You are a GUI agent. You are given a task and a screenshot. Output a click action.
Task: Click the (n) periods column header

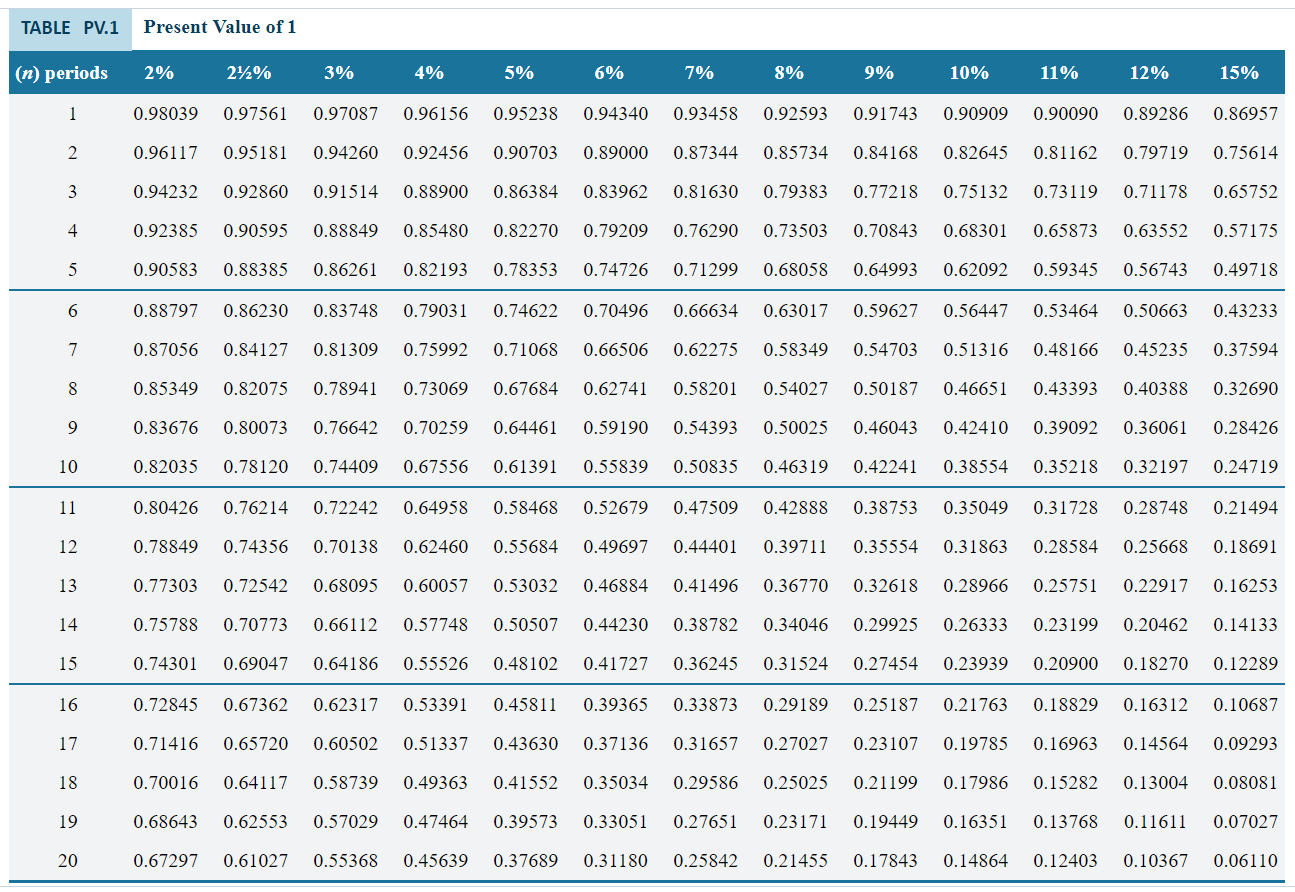click(61, 72)
